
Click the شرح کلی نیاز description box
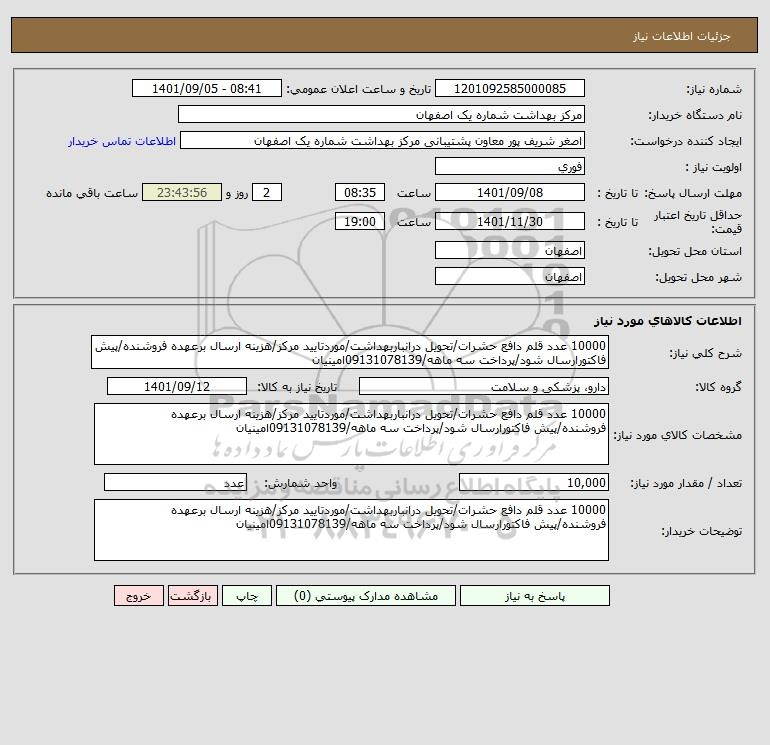[350, 353]
